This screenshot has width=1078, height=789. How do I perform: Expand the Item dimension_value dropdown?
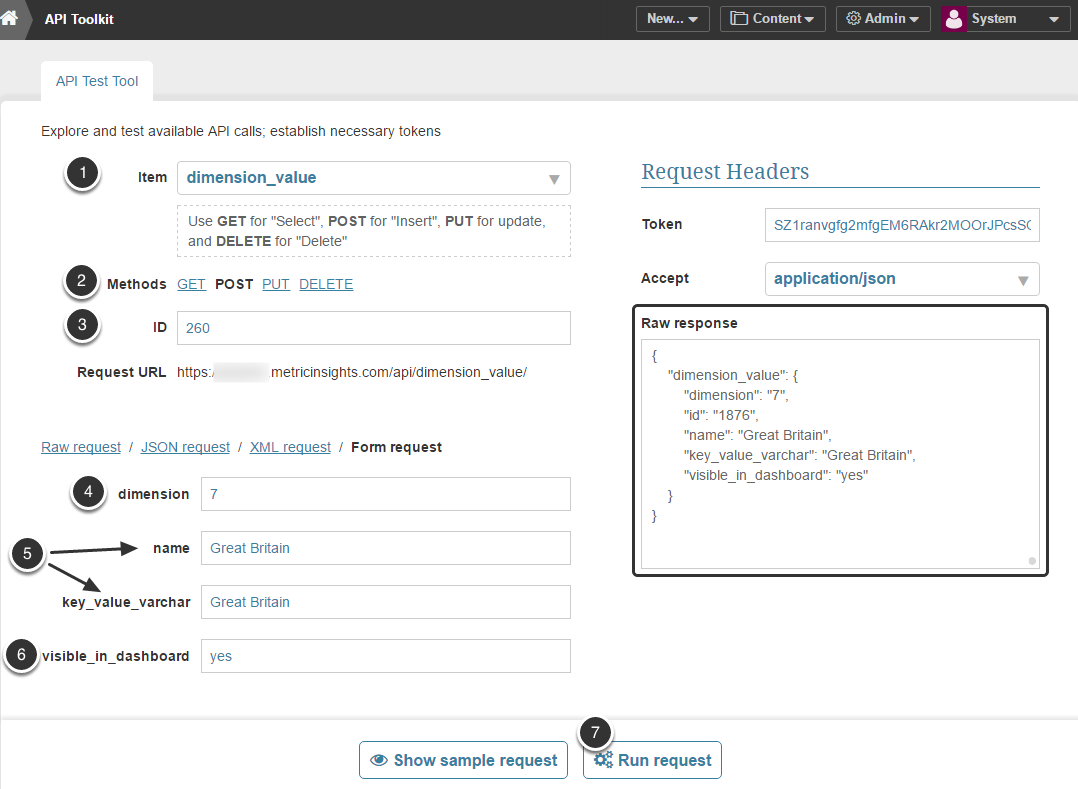point(553,179)
